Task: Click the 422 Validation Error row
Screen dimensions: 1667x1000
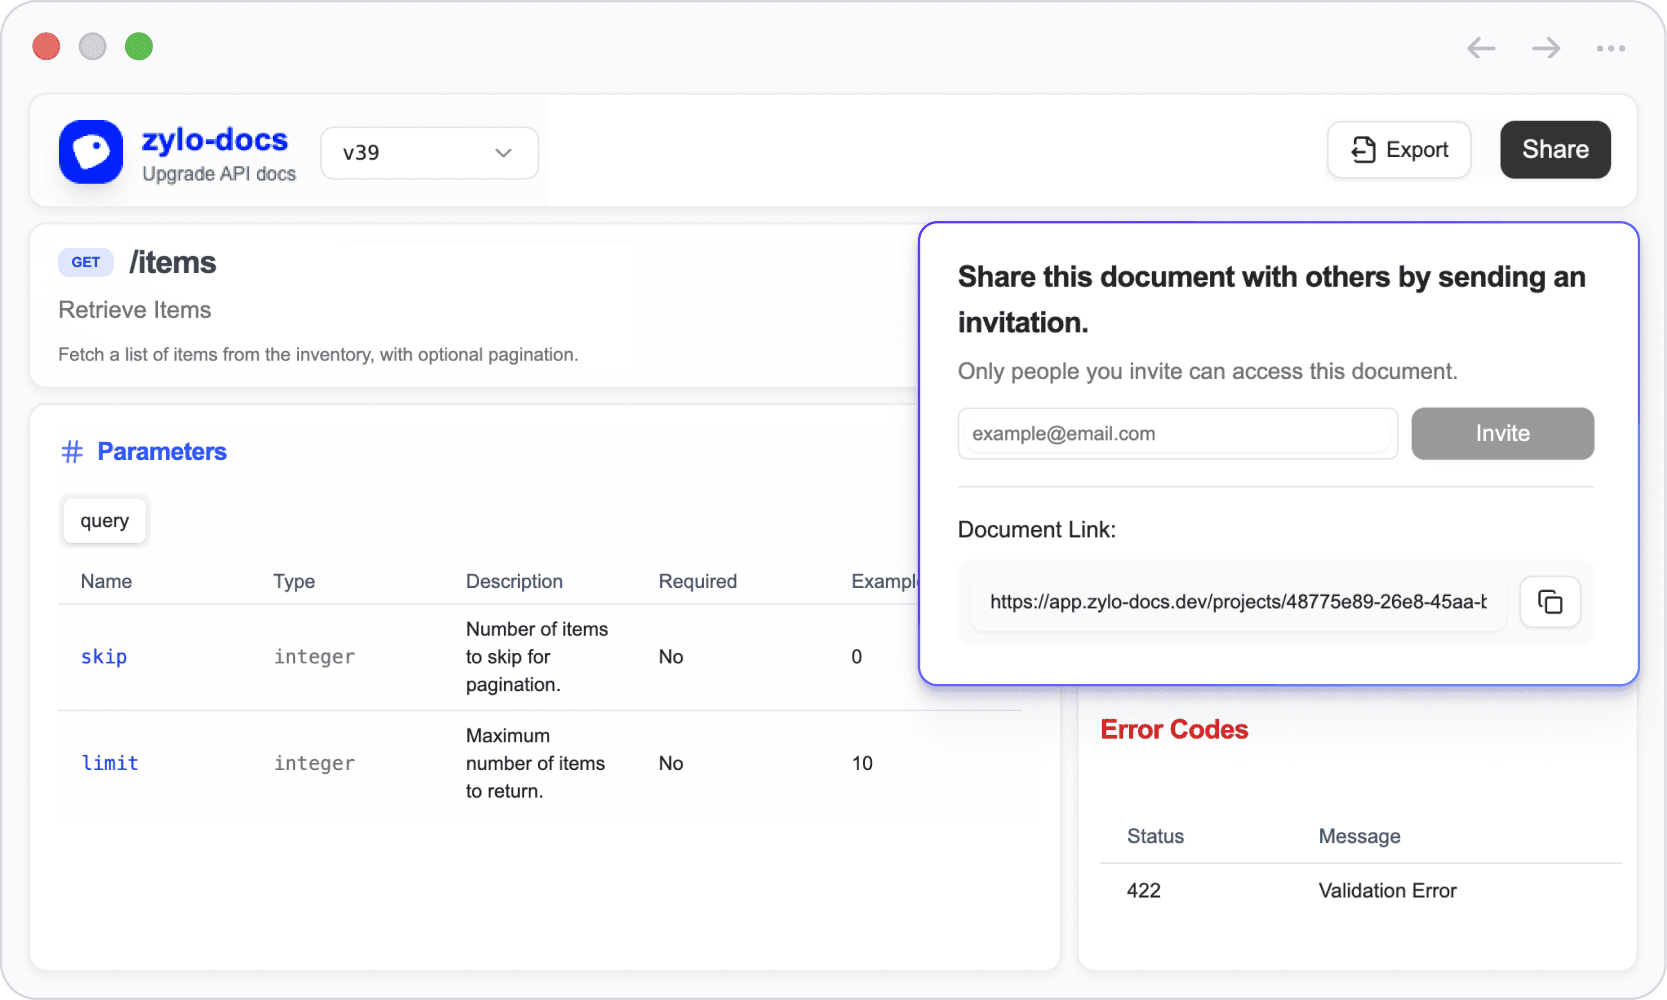Action: pyautogui.click(x=1290, y=890)
